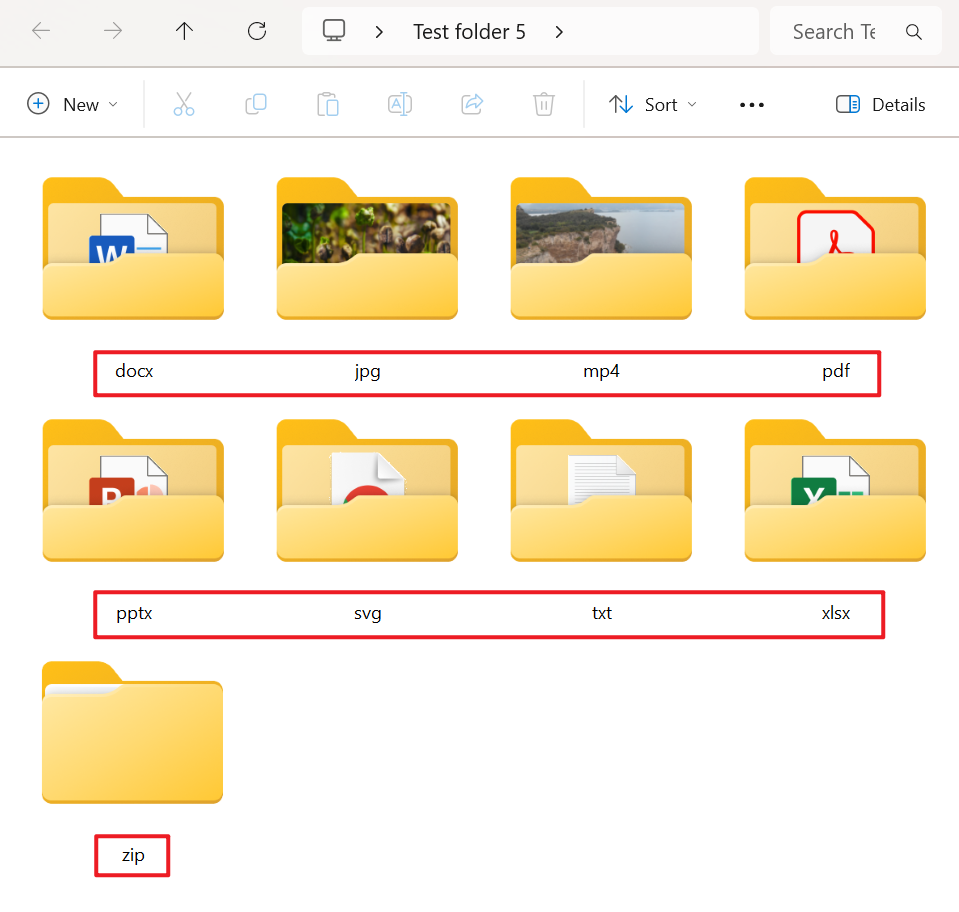The height and width of the screenshot is (912, 959).
Task: Select the docx folder icon
Action: [133, 248]
